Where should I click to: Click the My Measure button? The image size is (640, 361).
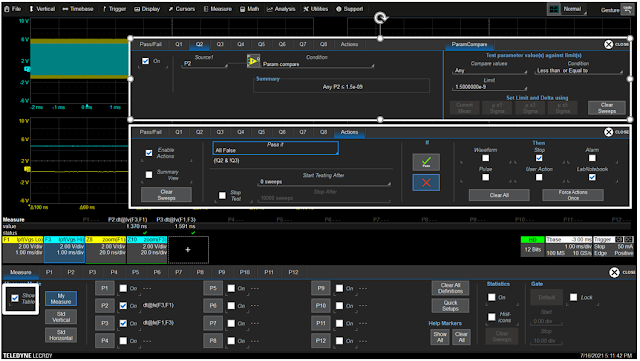click(61, 299)
